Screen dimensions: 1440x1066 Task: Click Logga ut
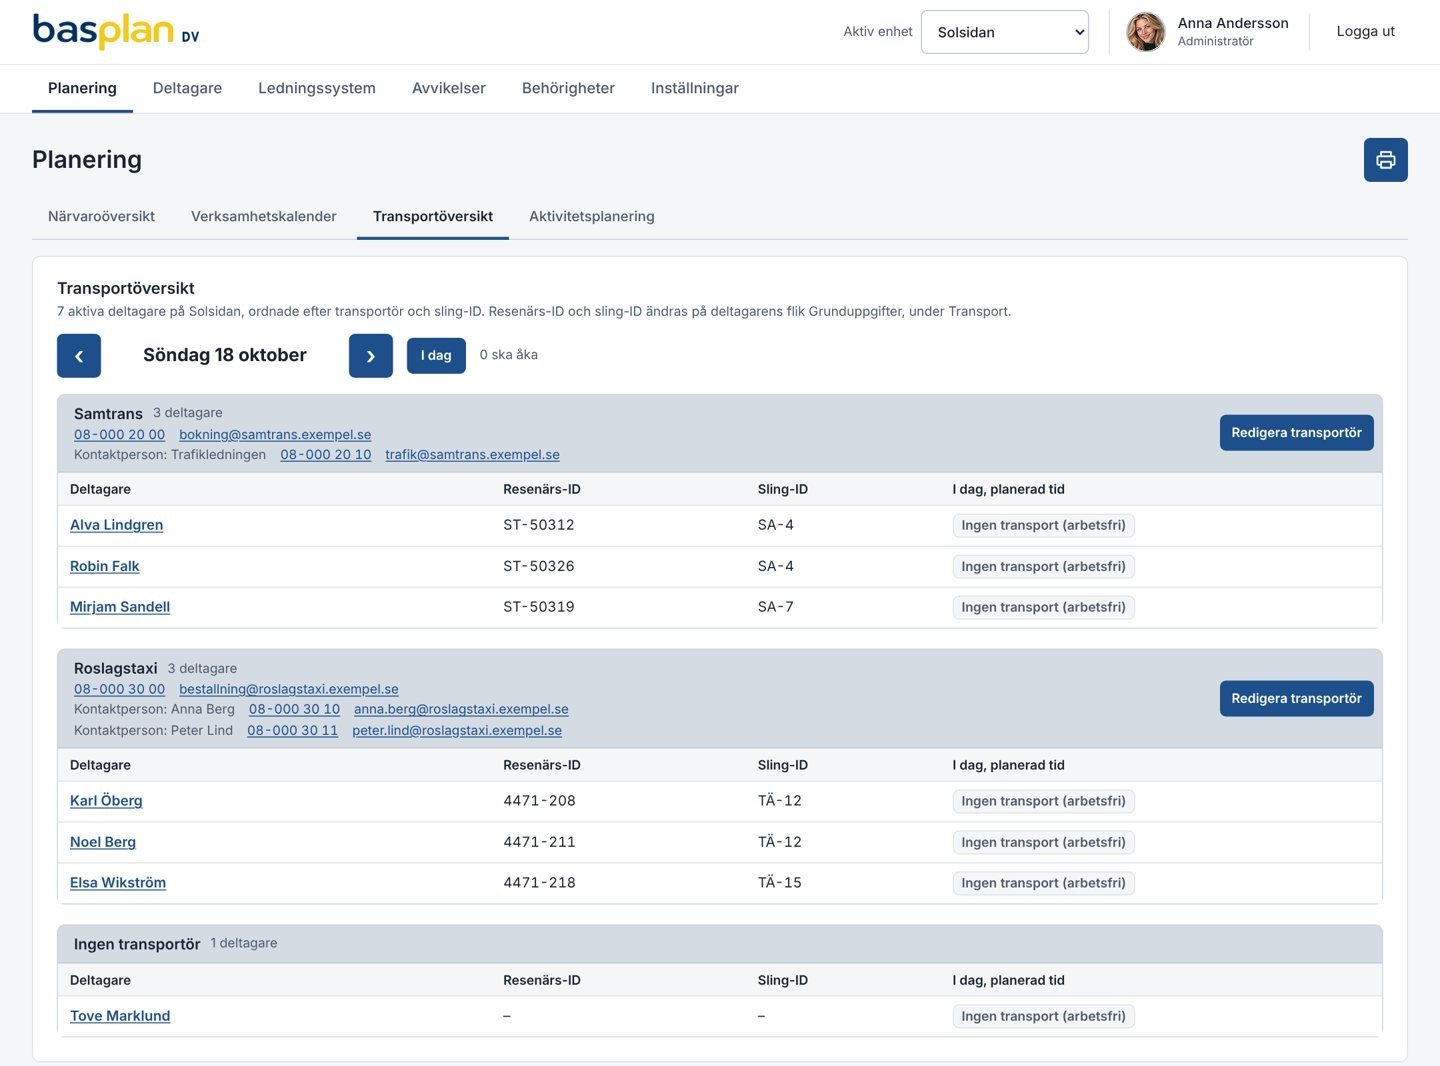click(1365, 31)
